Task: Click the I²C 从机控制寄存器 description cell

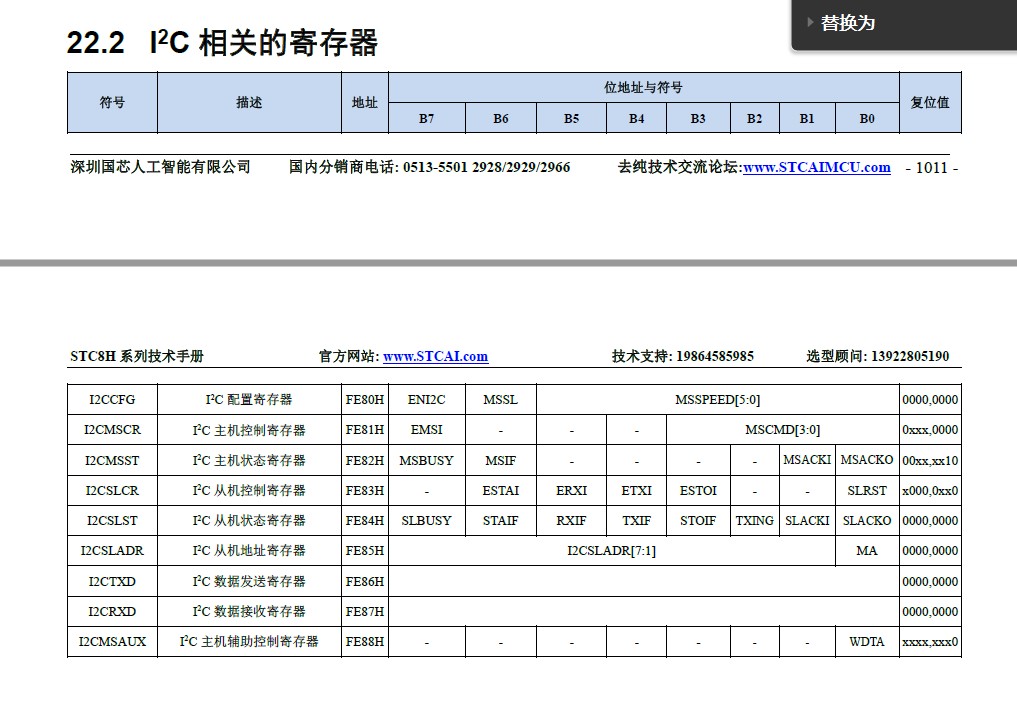Action: [x=249, y=490]
